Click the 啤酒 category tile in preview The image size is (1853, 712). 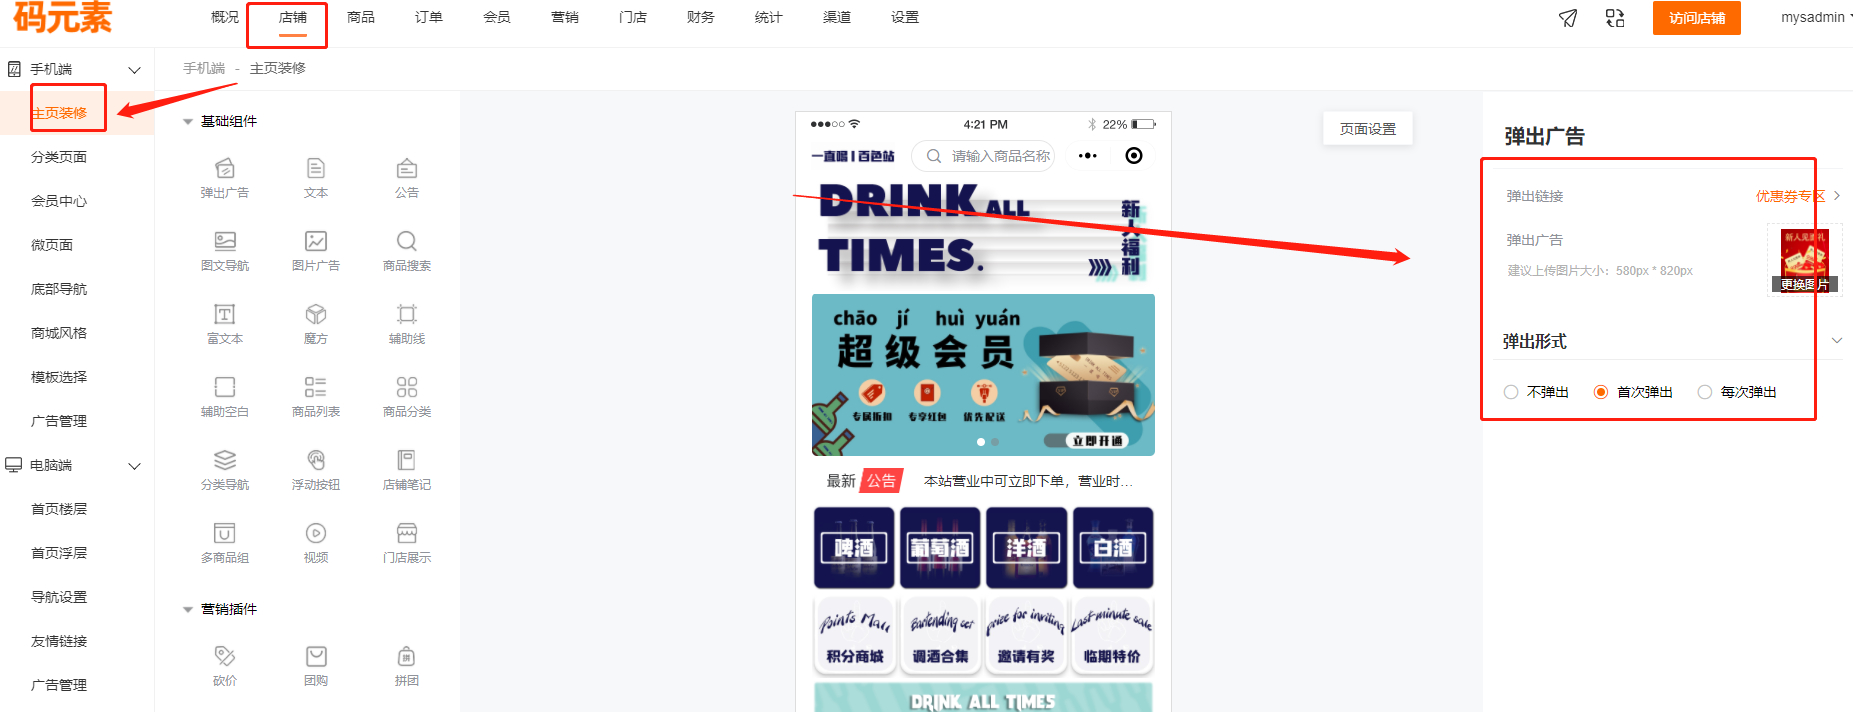pos(854,548)
